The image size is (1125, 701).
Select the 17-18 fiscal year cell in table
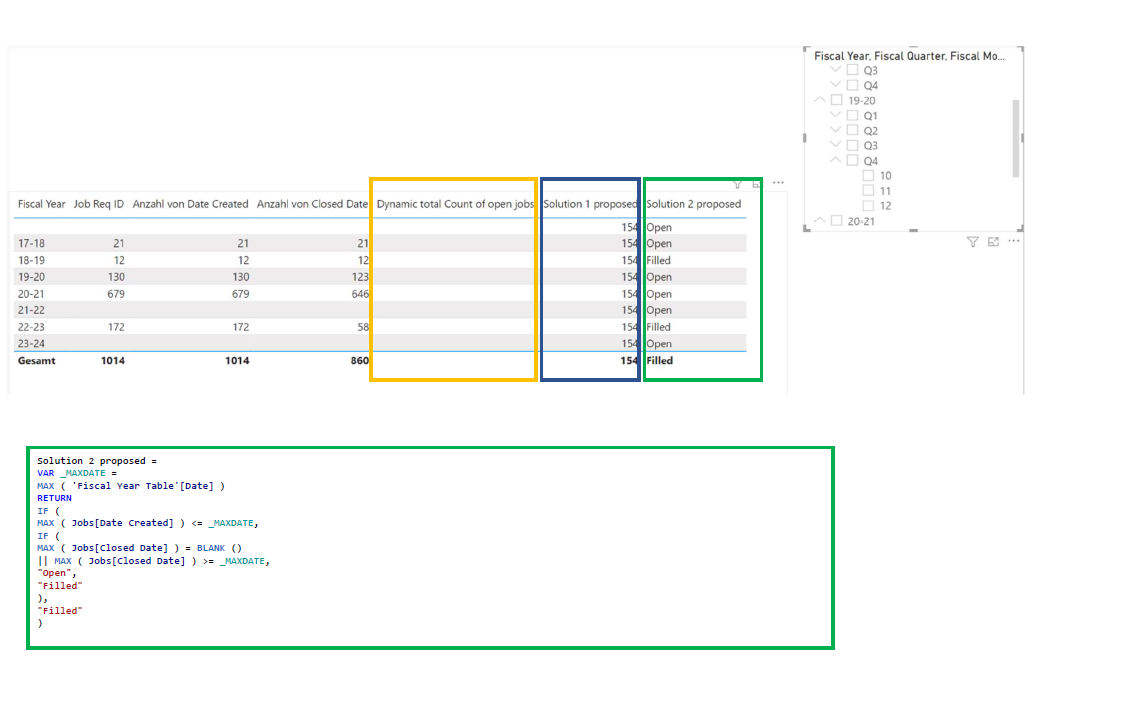click(31, 243)
